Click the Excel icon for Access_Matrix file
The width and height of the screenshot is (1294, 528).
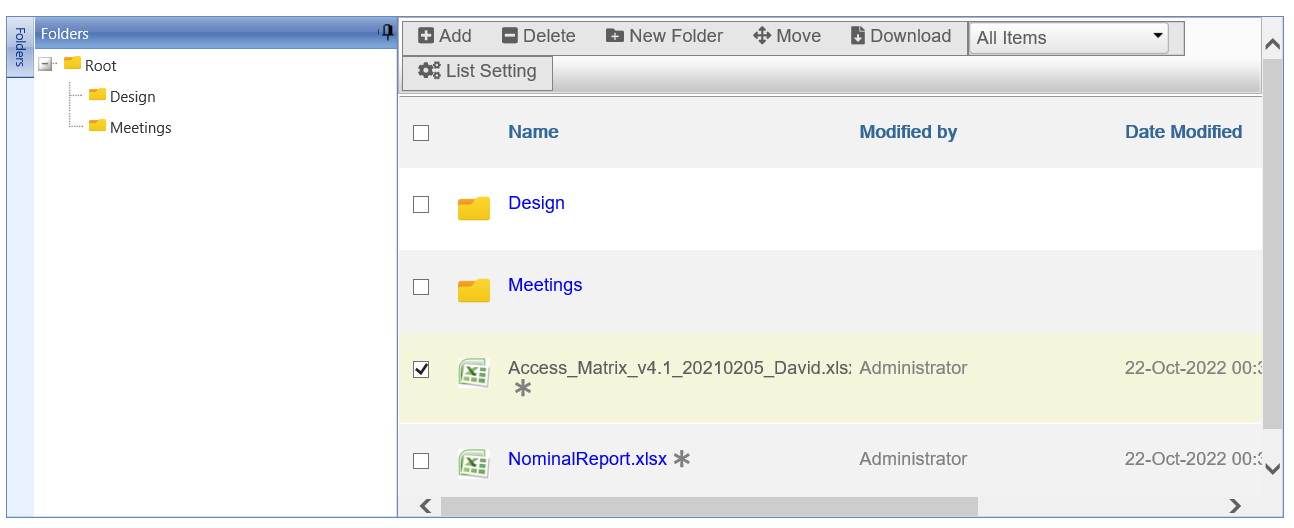(x=473, y=372)
